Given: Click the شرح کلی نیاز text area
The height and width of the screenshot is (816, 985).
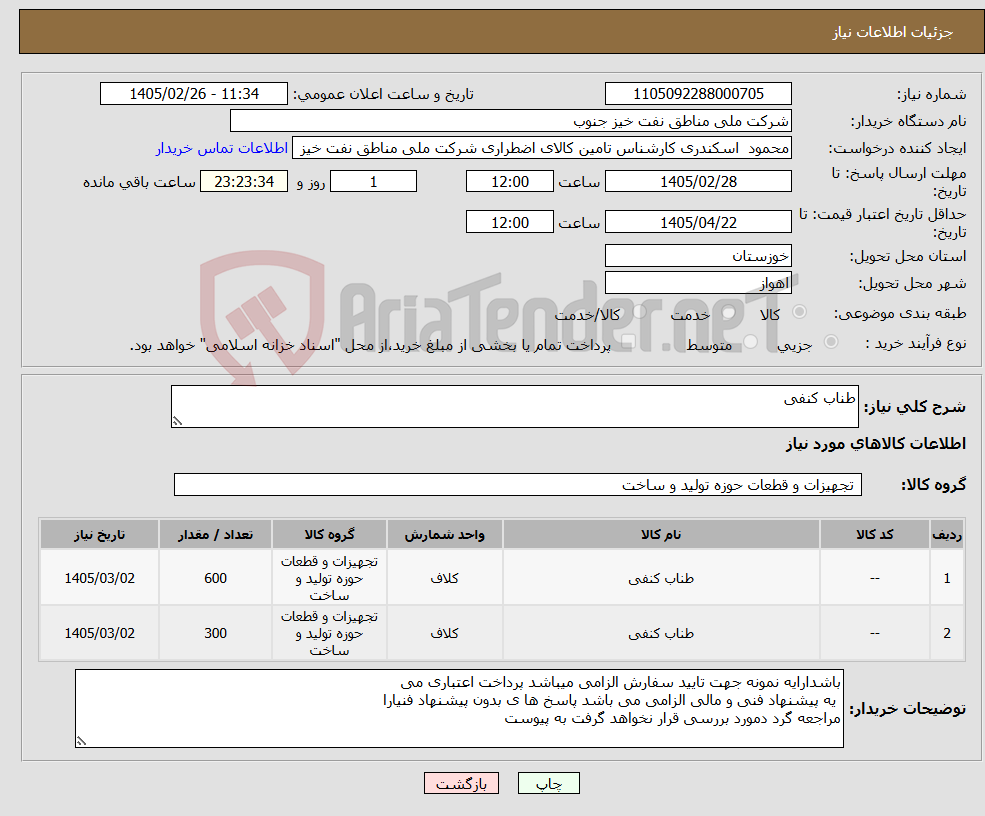Looking at the screenshot, I should tap(514, 406).
